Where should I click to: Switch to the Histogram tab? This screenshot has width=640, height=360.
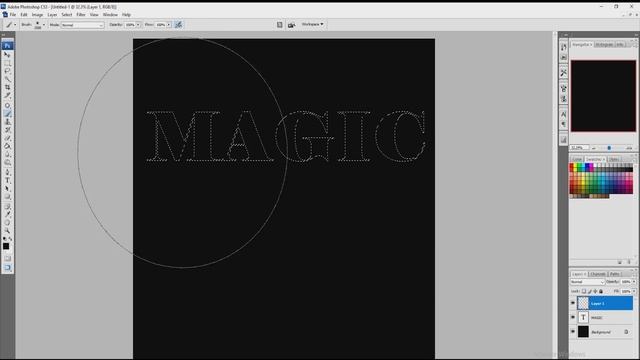[x=604, y=44]
